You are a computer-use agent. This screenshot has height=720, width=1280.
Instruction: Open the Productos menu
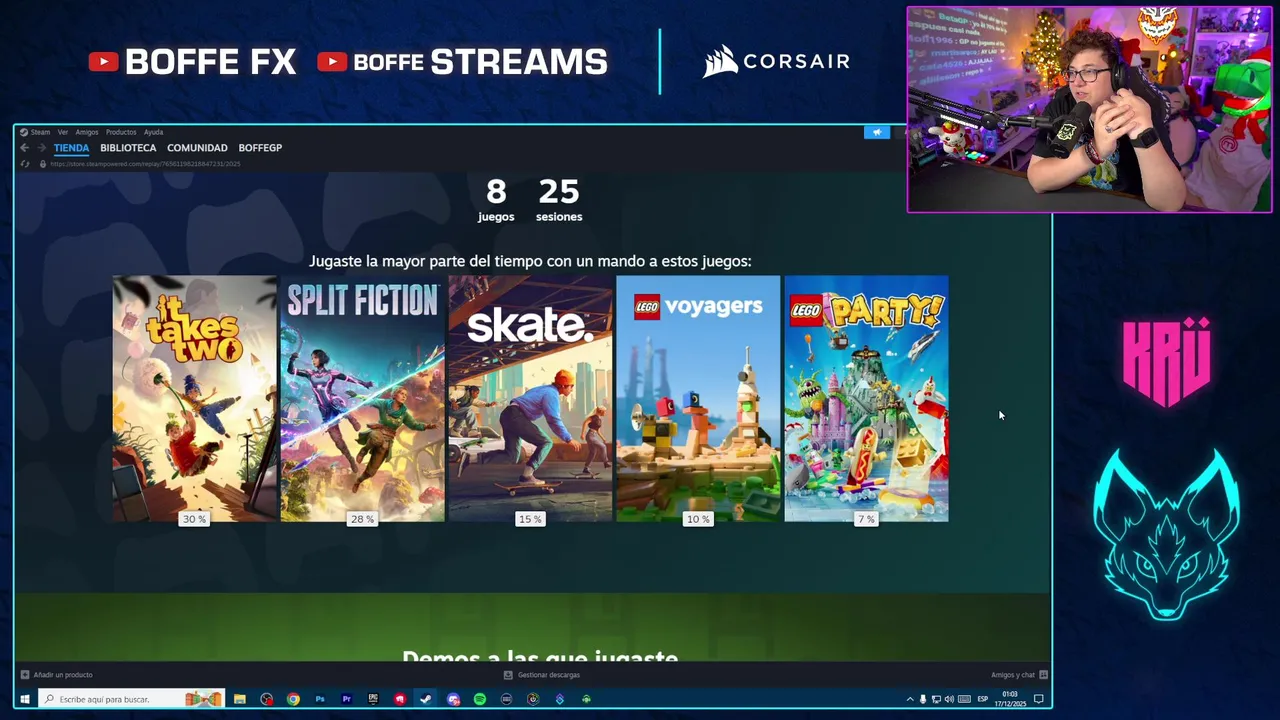[121, 132]
